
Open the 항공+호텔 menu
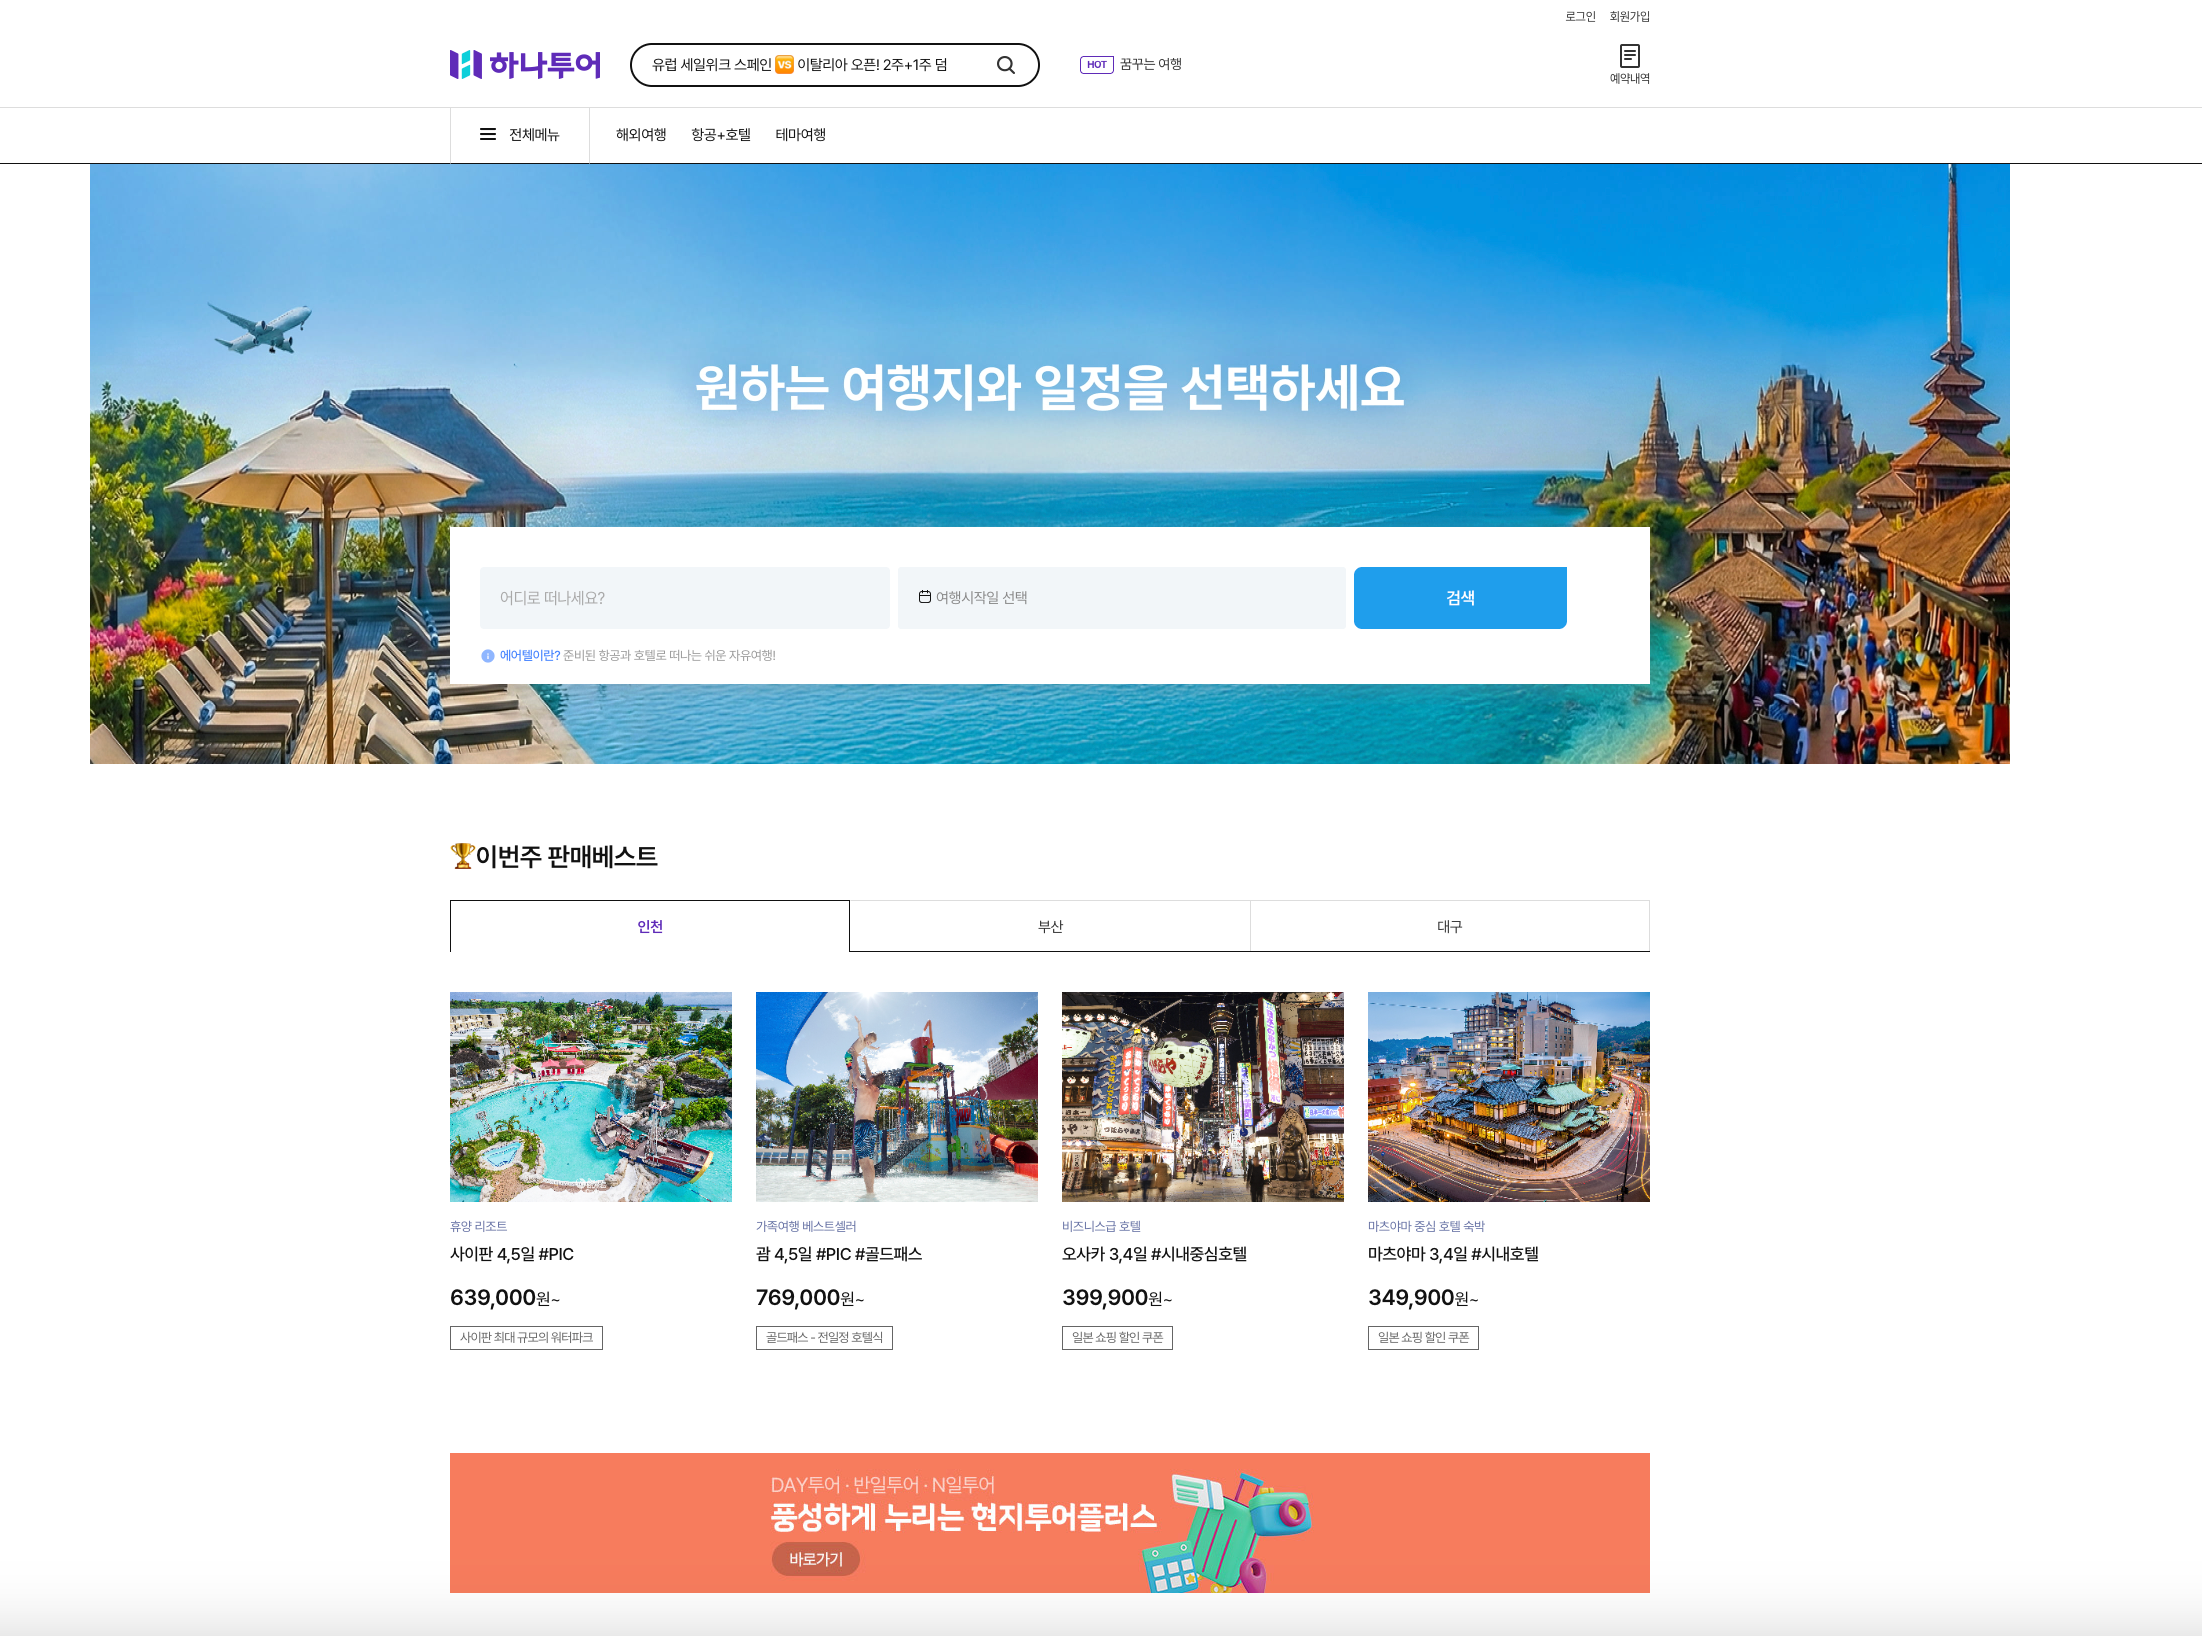coord(721,135)
